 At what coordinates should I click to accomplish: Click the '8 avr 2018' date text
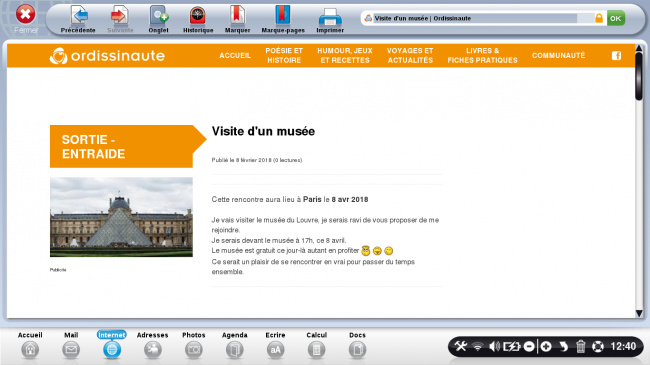pos(350,200)
